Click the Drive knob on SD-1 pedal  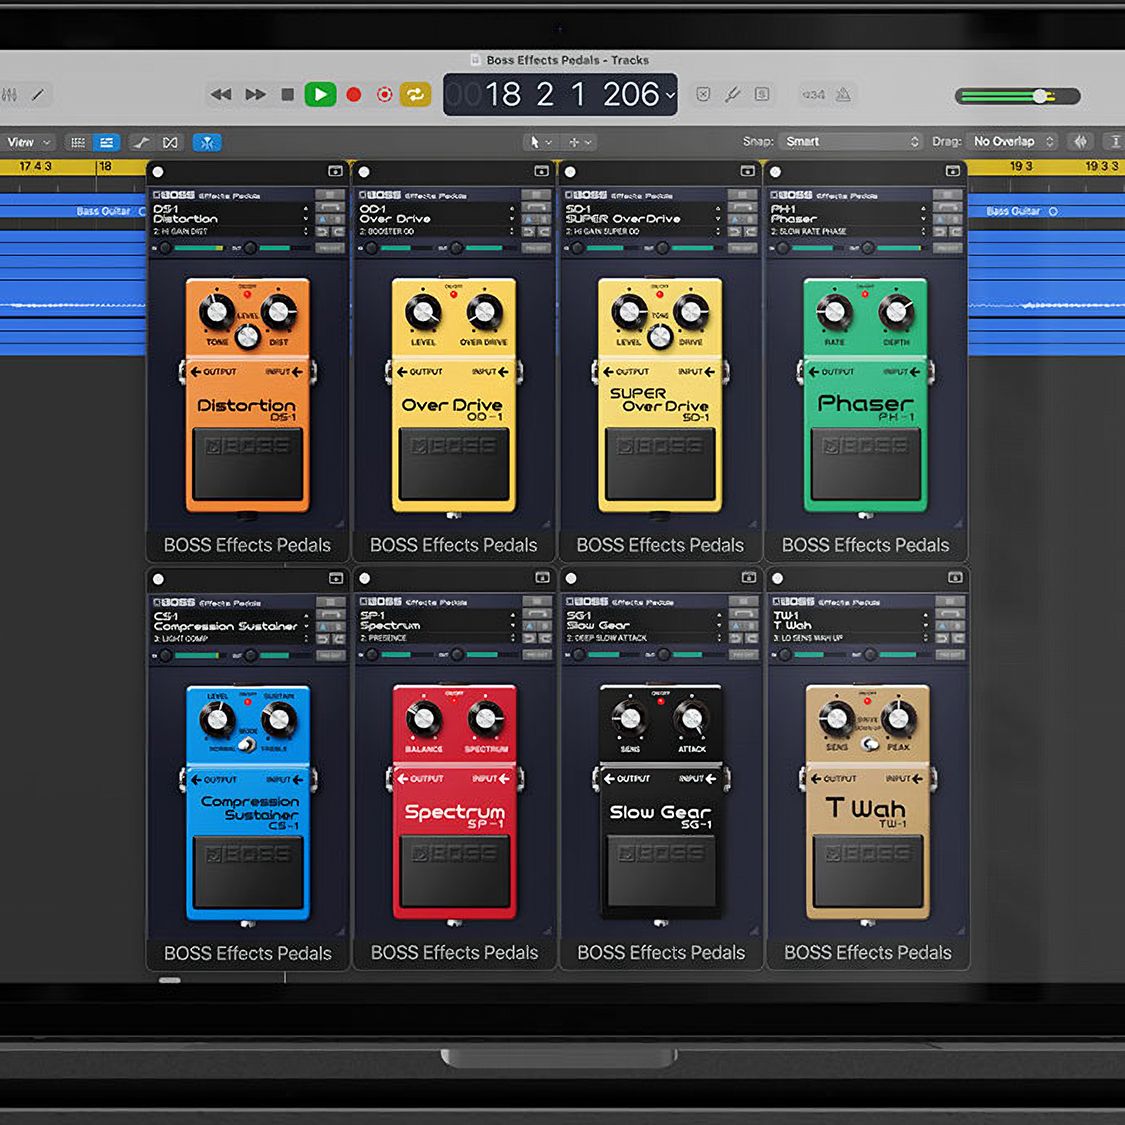click(x=691, y=311)
